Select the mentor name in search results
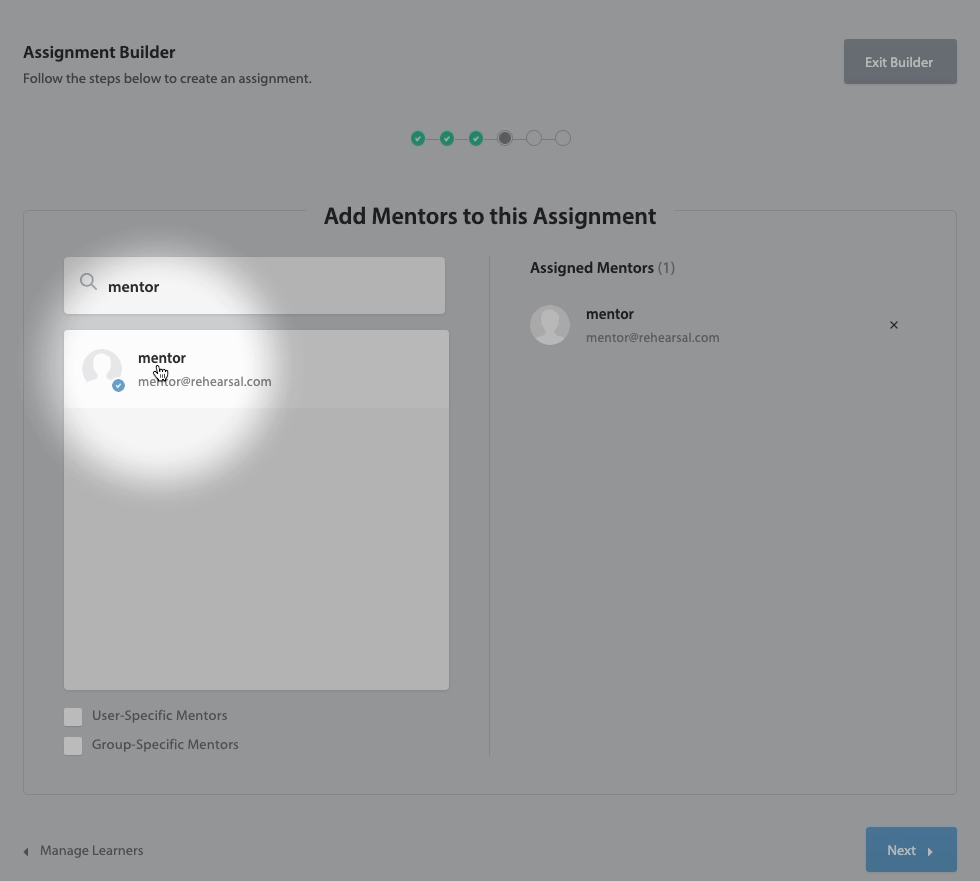The height and width of the screenshot is (881, 980). pyautogui.click(x=162, y=358)
